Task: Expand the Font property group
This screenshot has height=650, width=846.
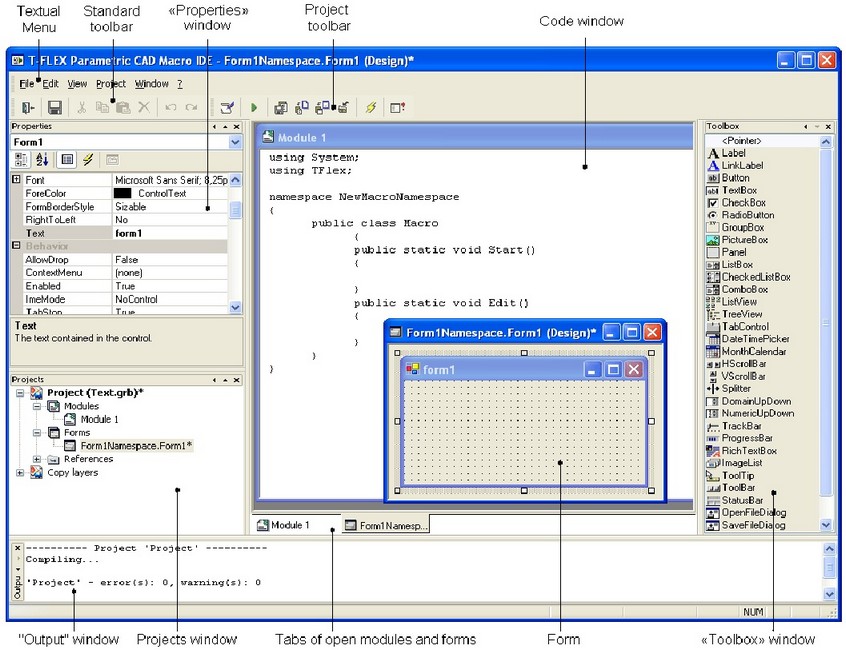Action: coord(16,180)
